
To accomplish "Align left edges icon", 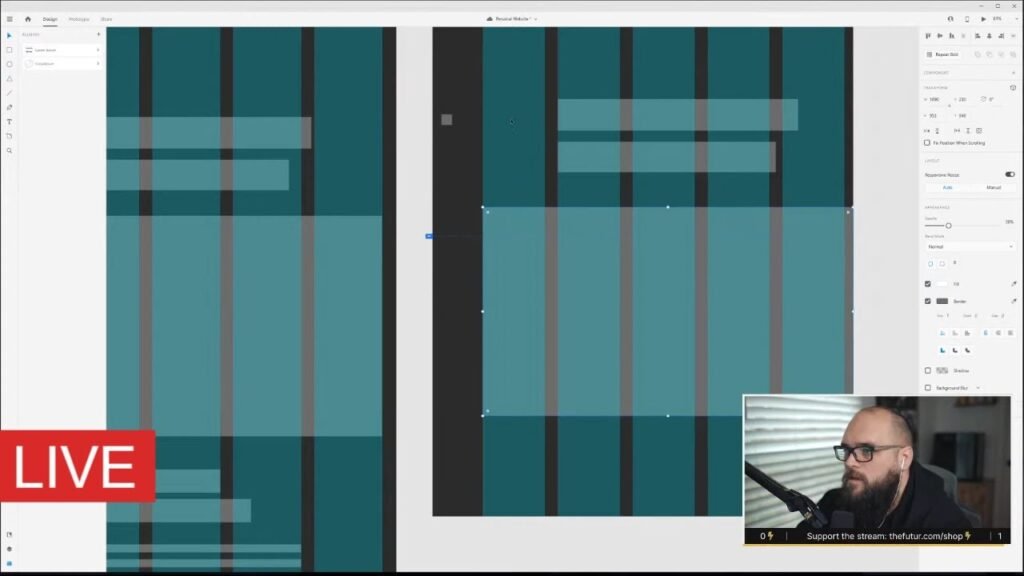I will 978,36.
